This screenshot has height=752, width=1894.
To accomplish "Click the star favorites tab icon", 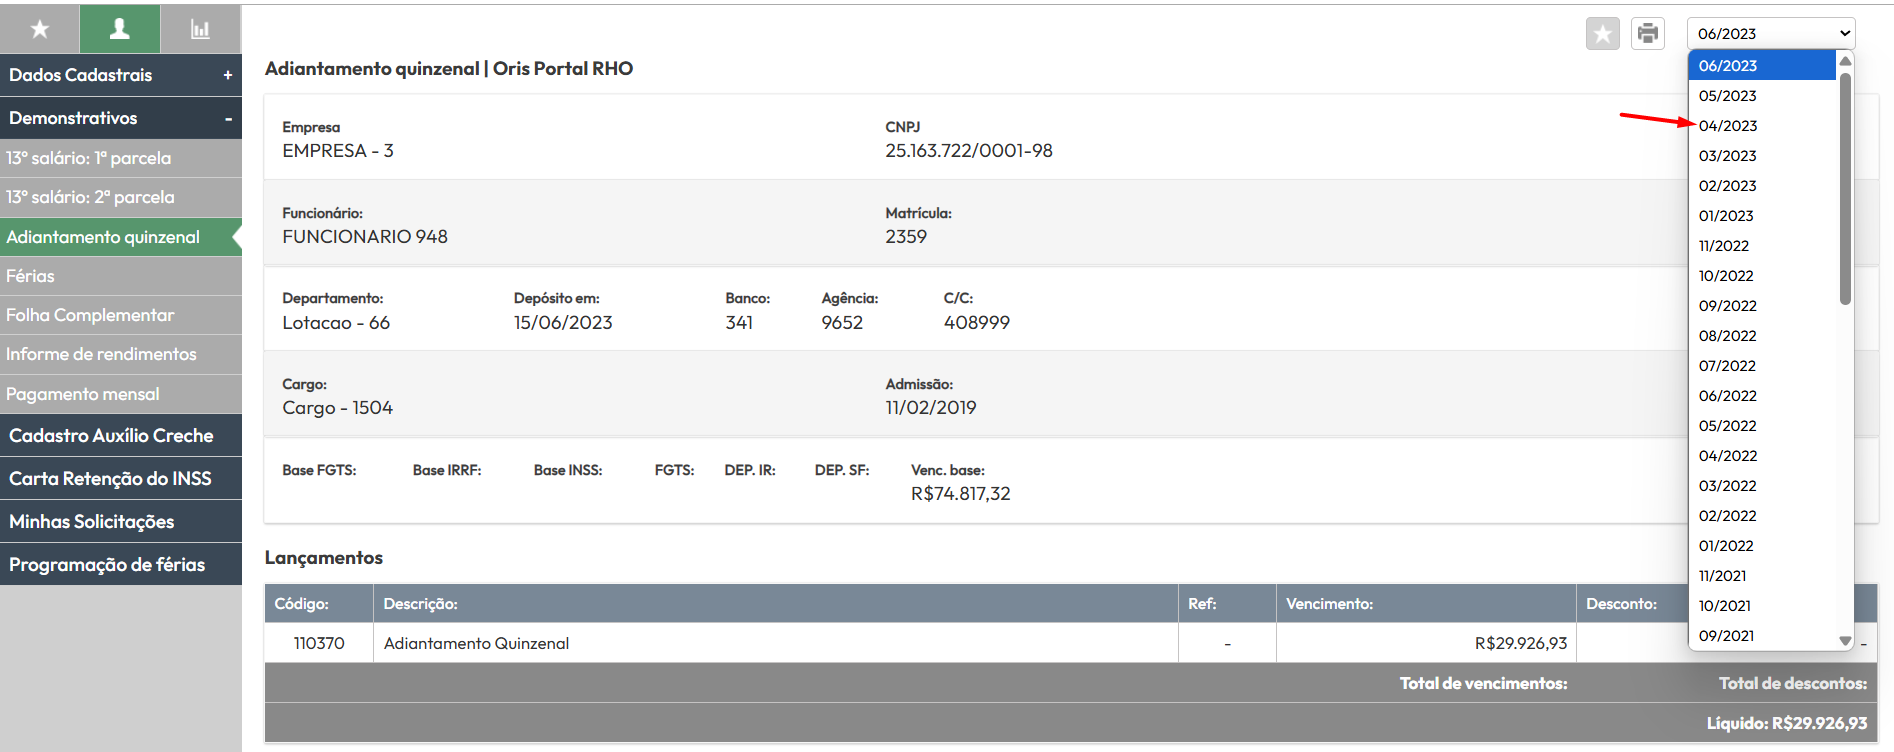I will click(40, 29).
